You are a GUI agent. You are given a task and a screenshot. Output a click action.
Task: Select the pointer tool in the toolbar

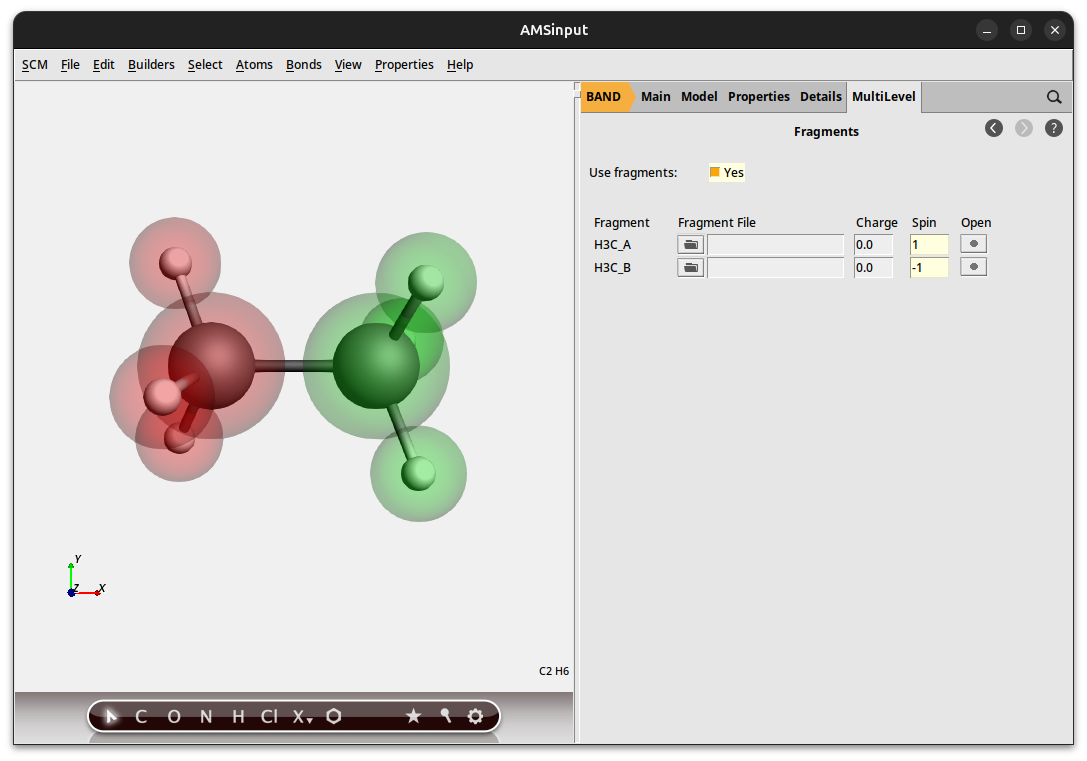pyautogui.click(x=110, y=716)
